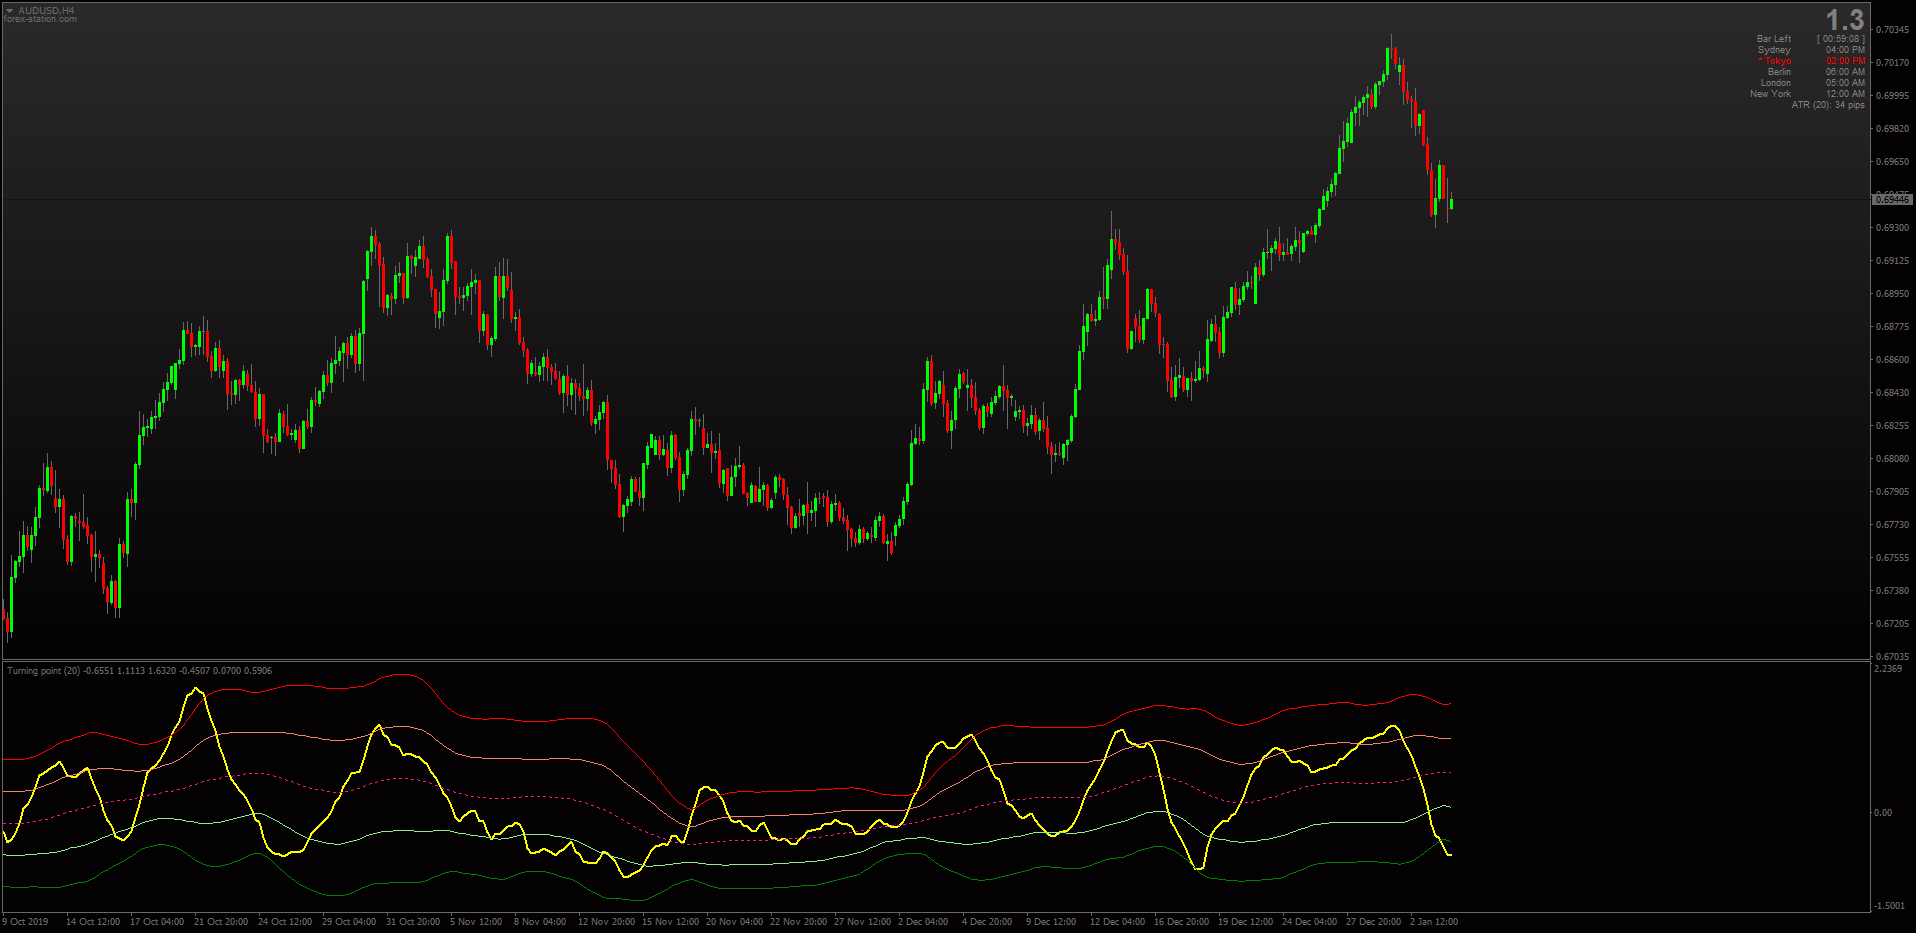This screenshot has width=1916, height=933.
Task: Click the London clock label
Action: pos(1776,83)
